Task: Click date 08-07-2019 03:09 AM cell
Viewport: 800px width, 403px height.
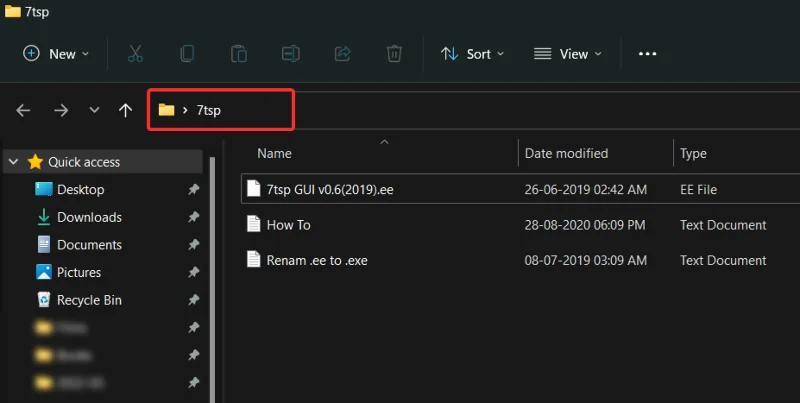Action: tap(586, 260)
